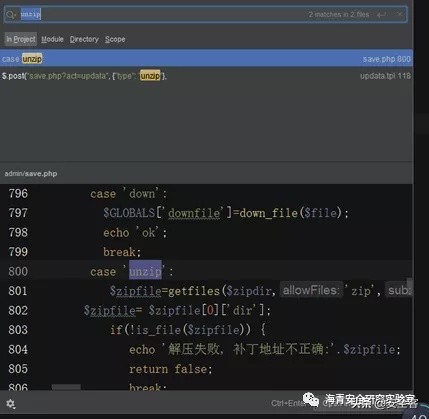The height and width of the screenshot is (419, 429).
Task: Click line number 796 in preview gutter
Action: (18, 193)
